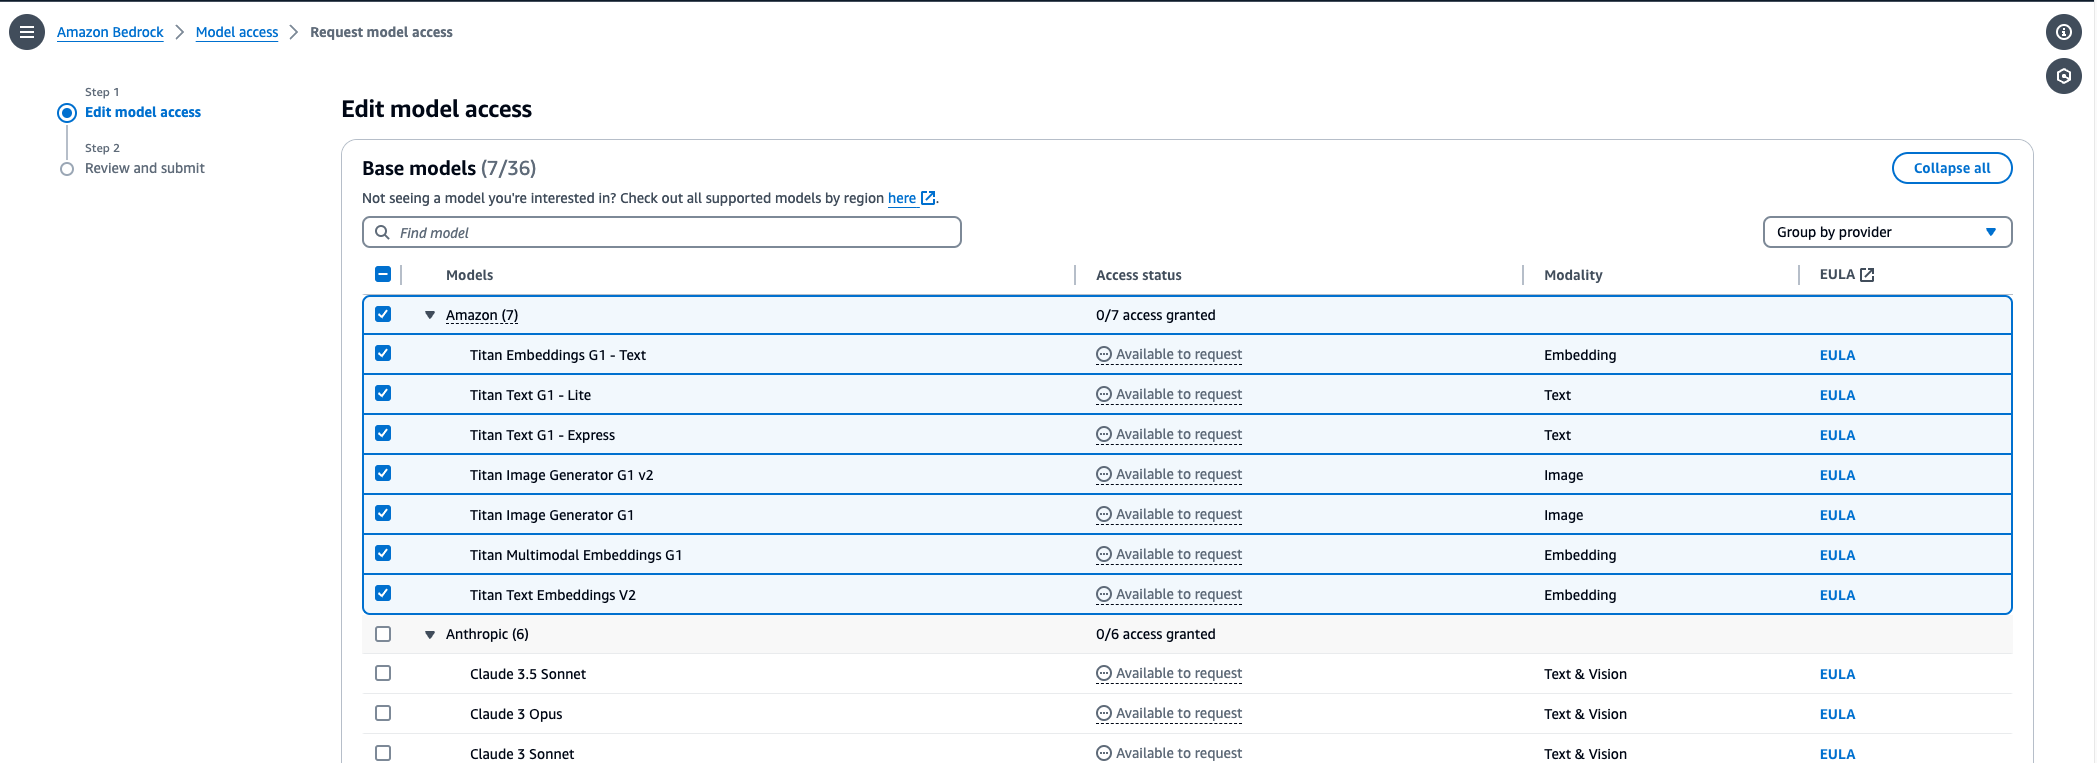Uncheck Titan Image Generator G1 checkbox

click(x=383, y=513)
